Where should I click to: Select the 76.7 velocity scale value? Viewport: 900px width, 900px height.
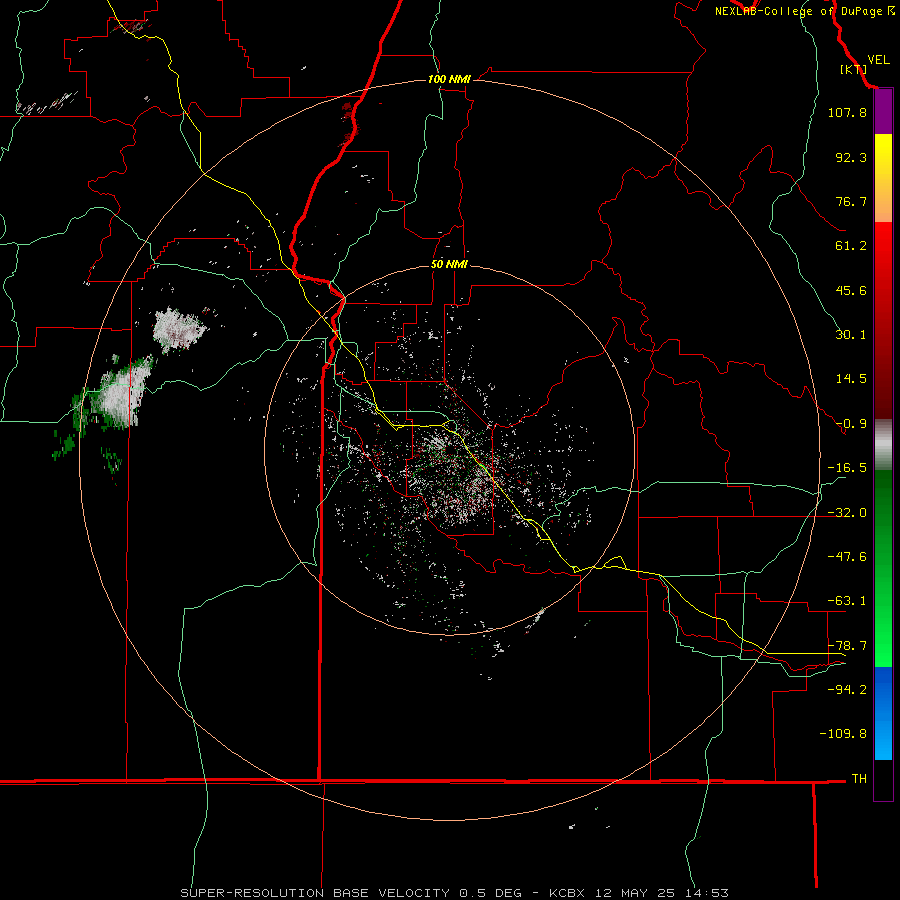[x=851, y=201]
